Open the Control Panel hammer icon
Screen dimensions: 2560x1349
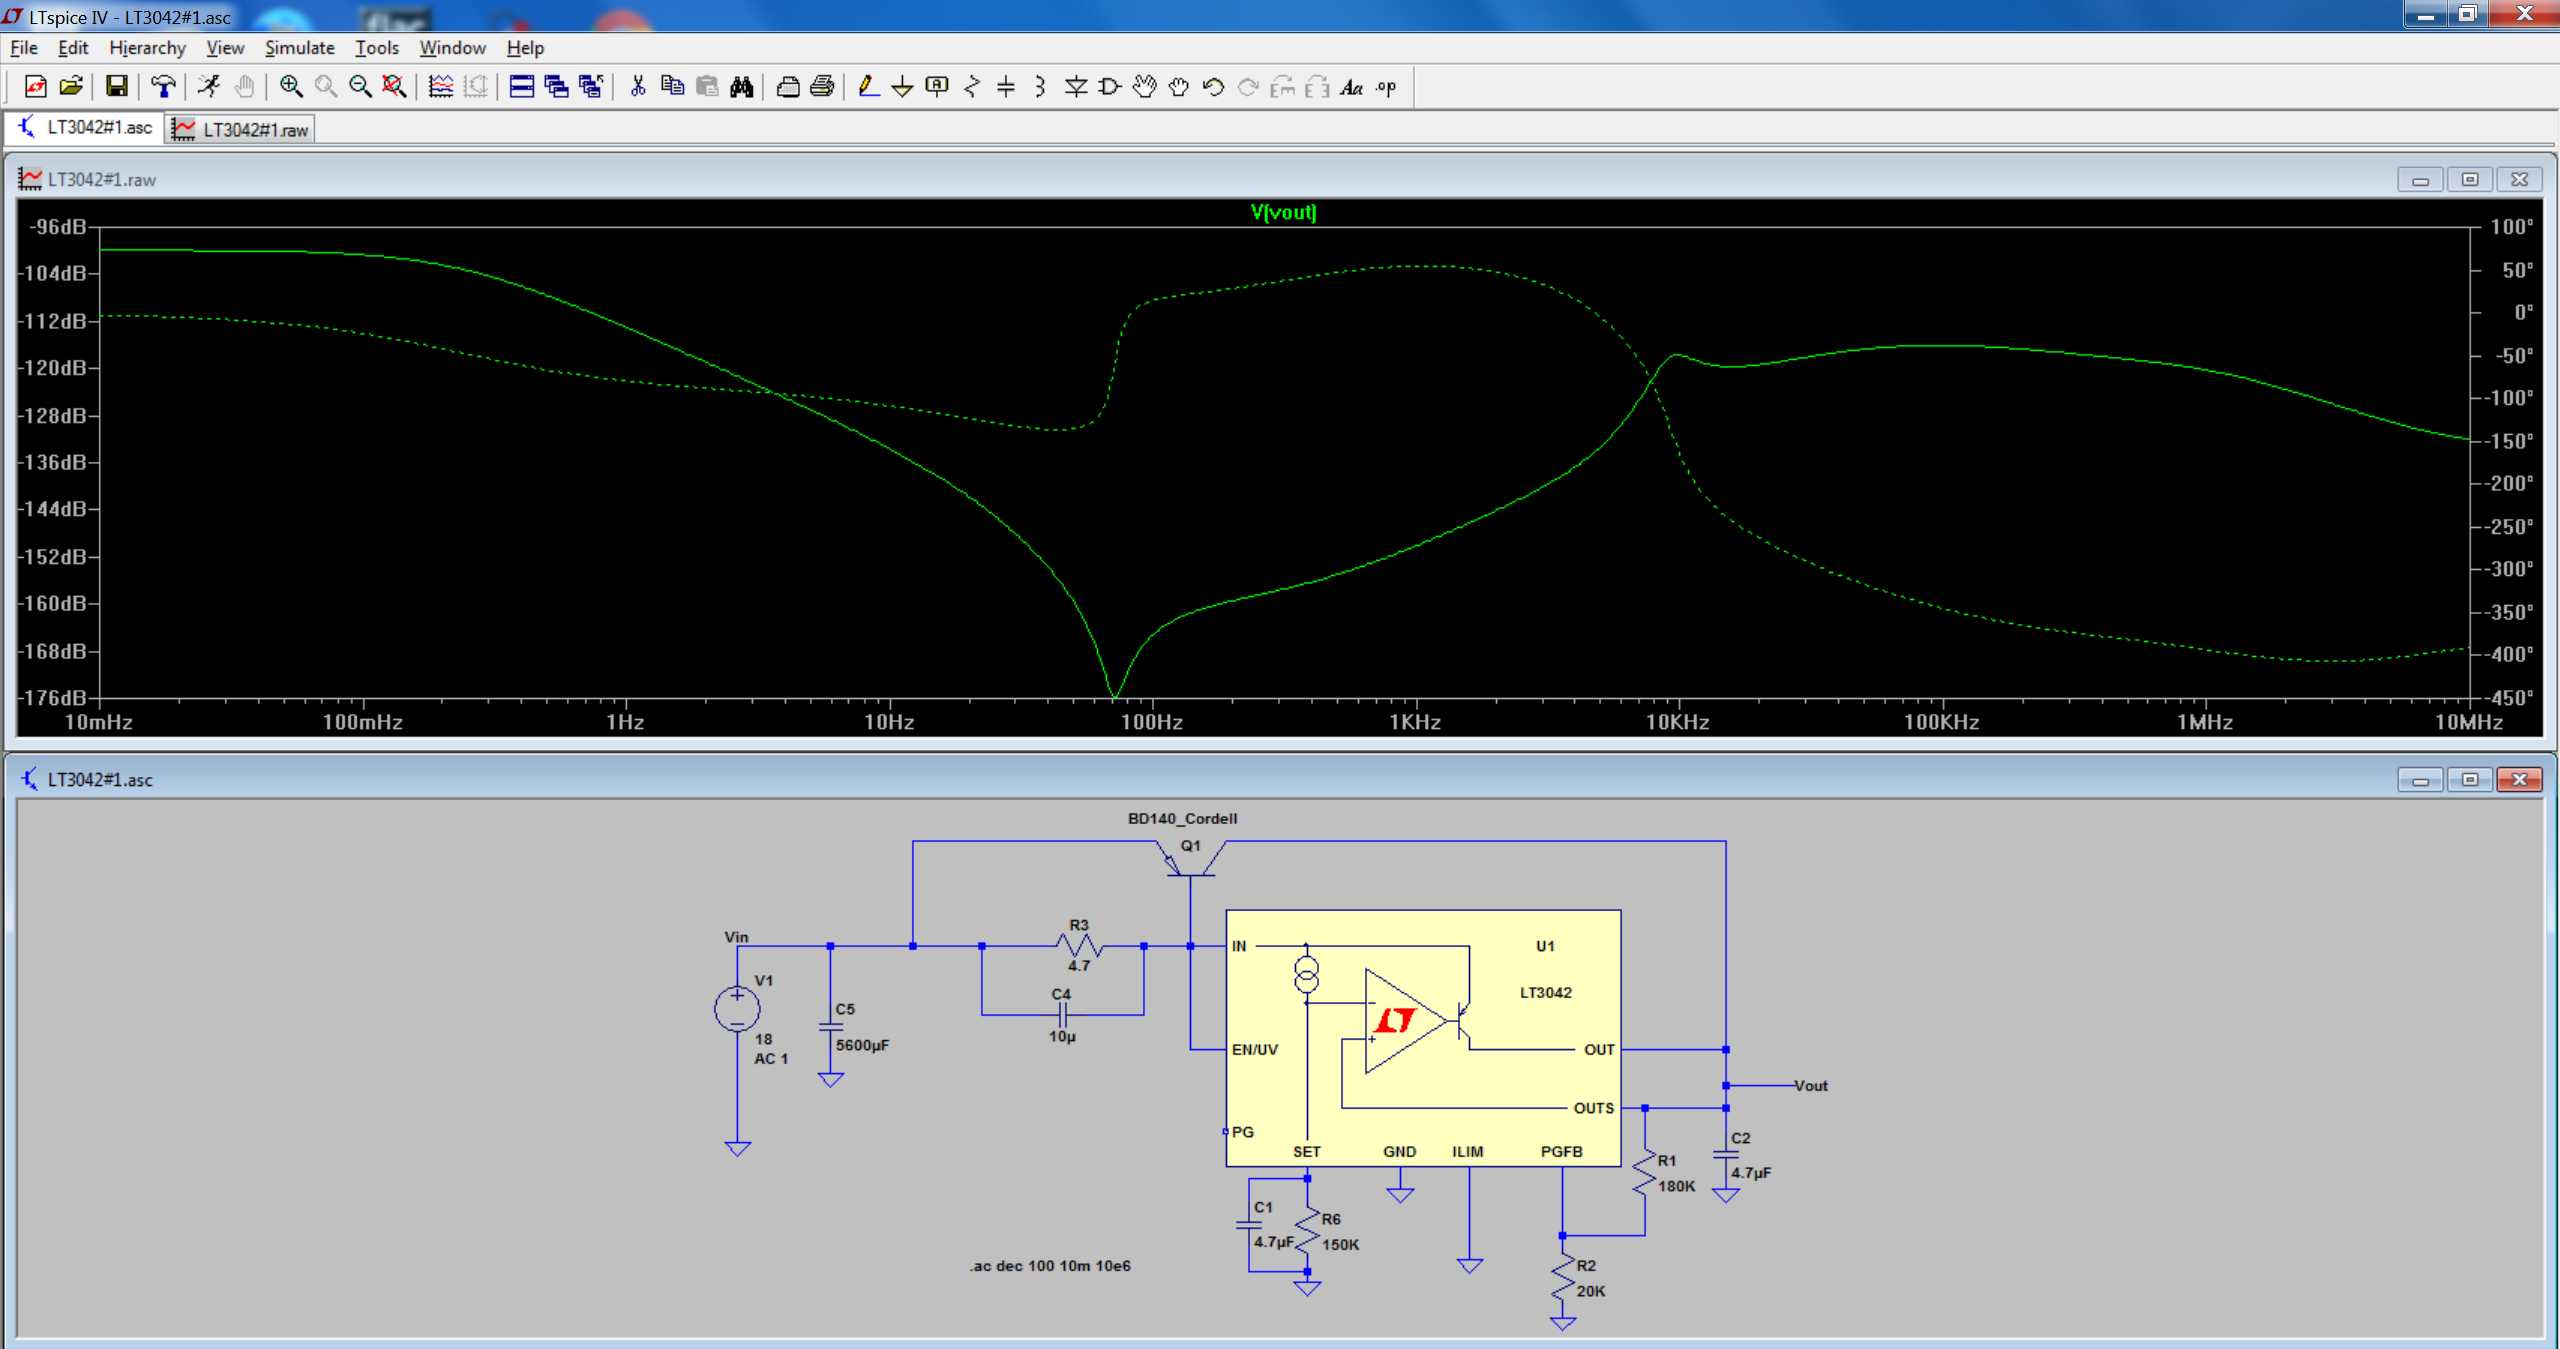163,87
